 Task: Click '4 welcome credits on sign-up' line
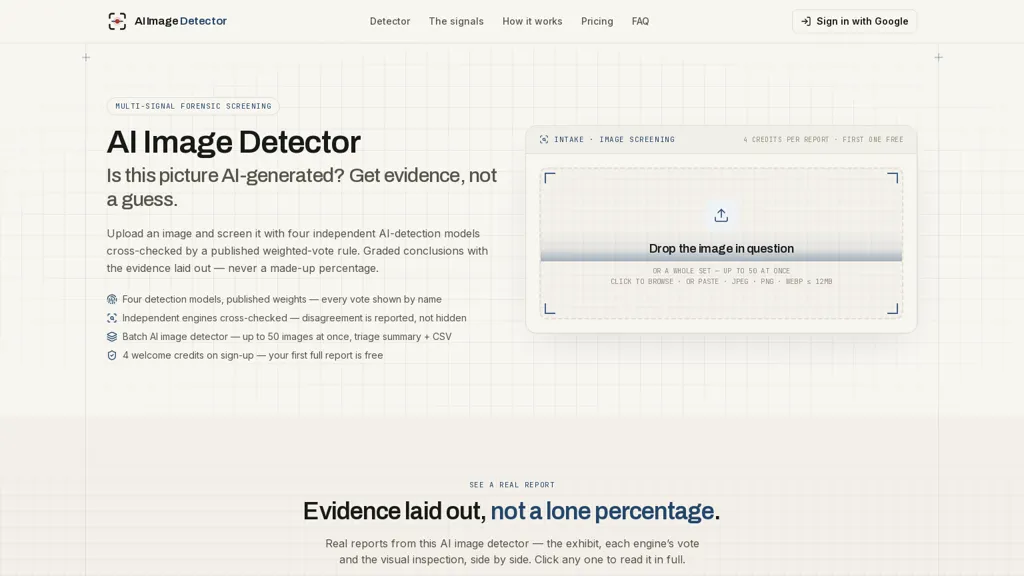pos(253,355)
